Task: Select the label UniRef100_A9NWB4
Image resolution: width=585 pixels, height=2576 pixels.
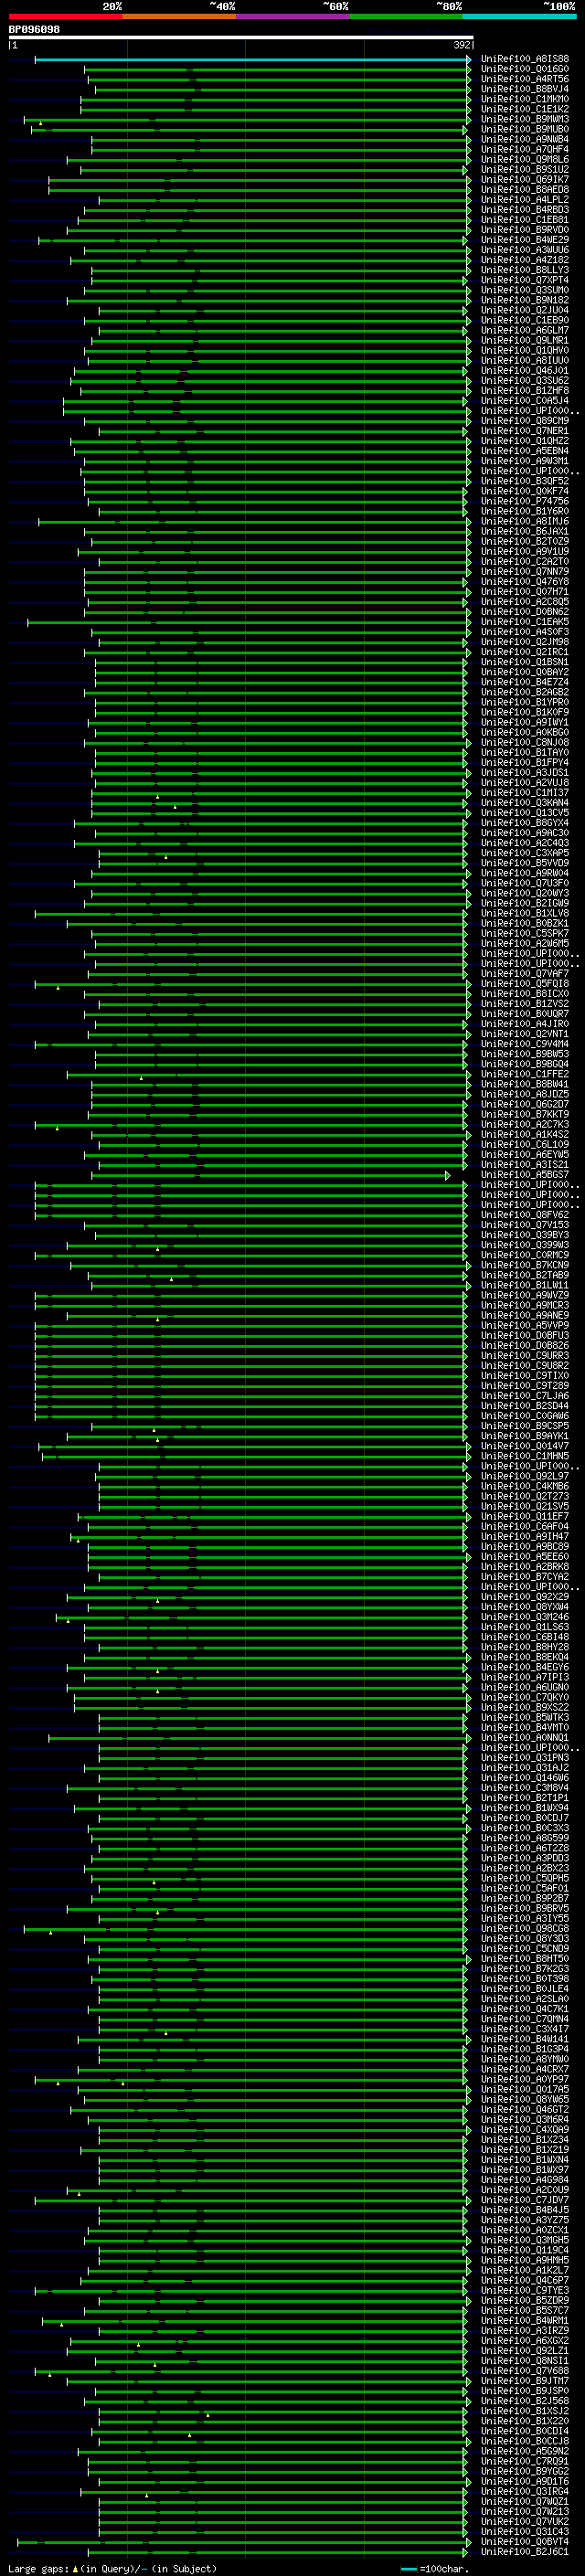Action: [x=525, y=139]
